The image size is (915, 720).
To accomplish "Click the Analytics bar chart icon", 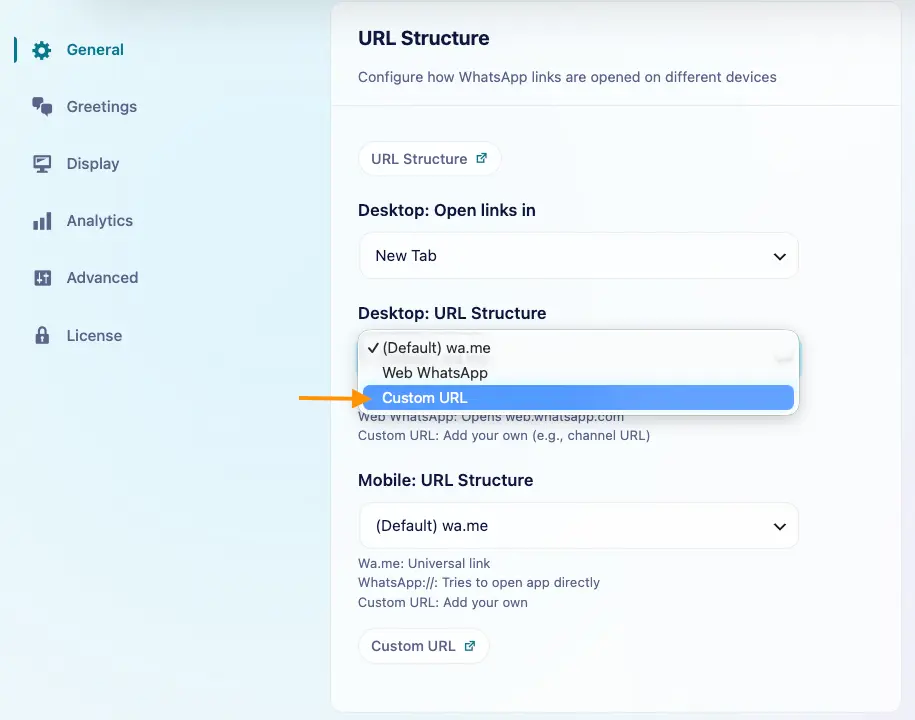I will click(x=42, y=221).
